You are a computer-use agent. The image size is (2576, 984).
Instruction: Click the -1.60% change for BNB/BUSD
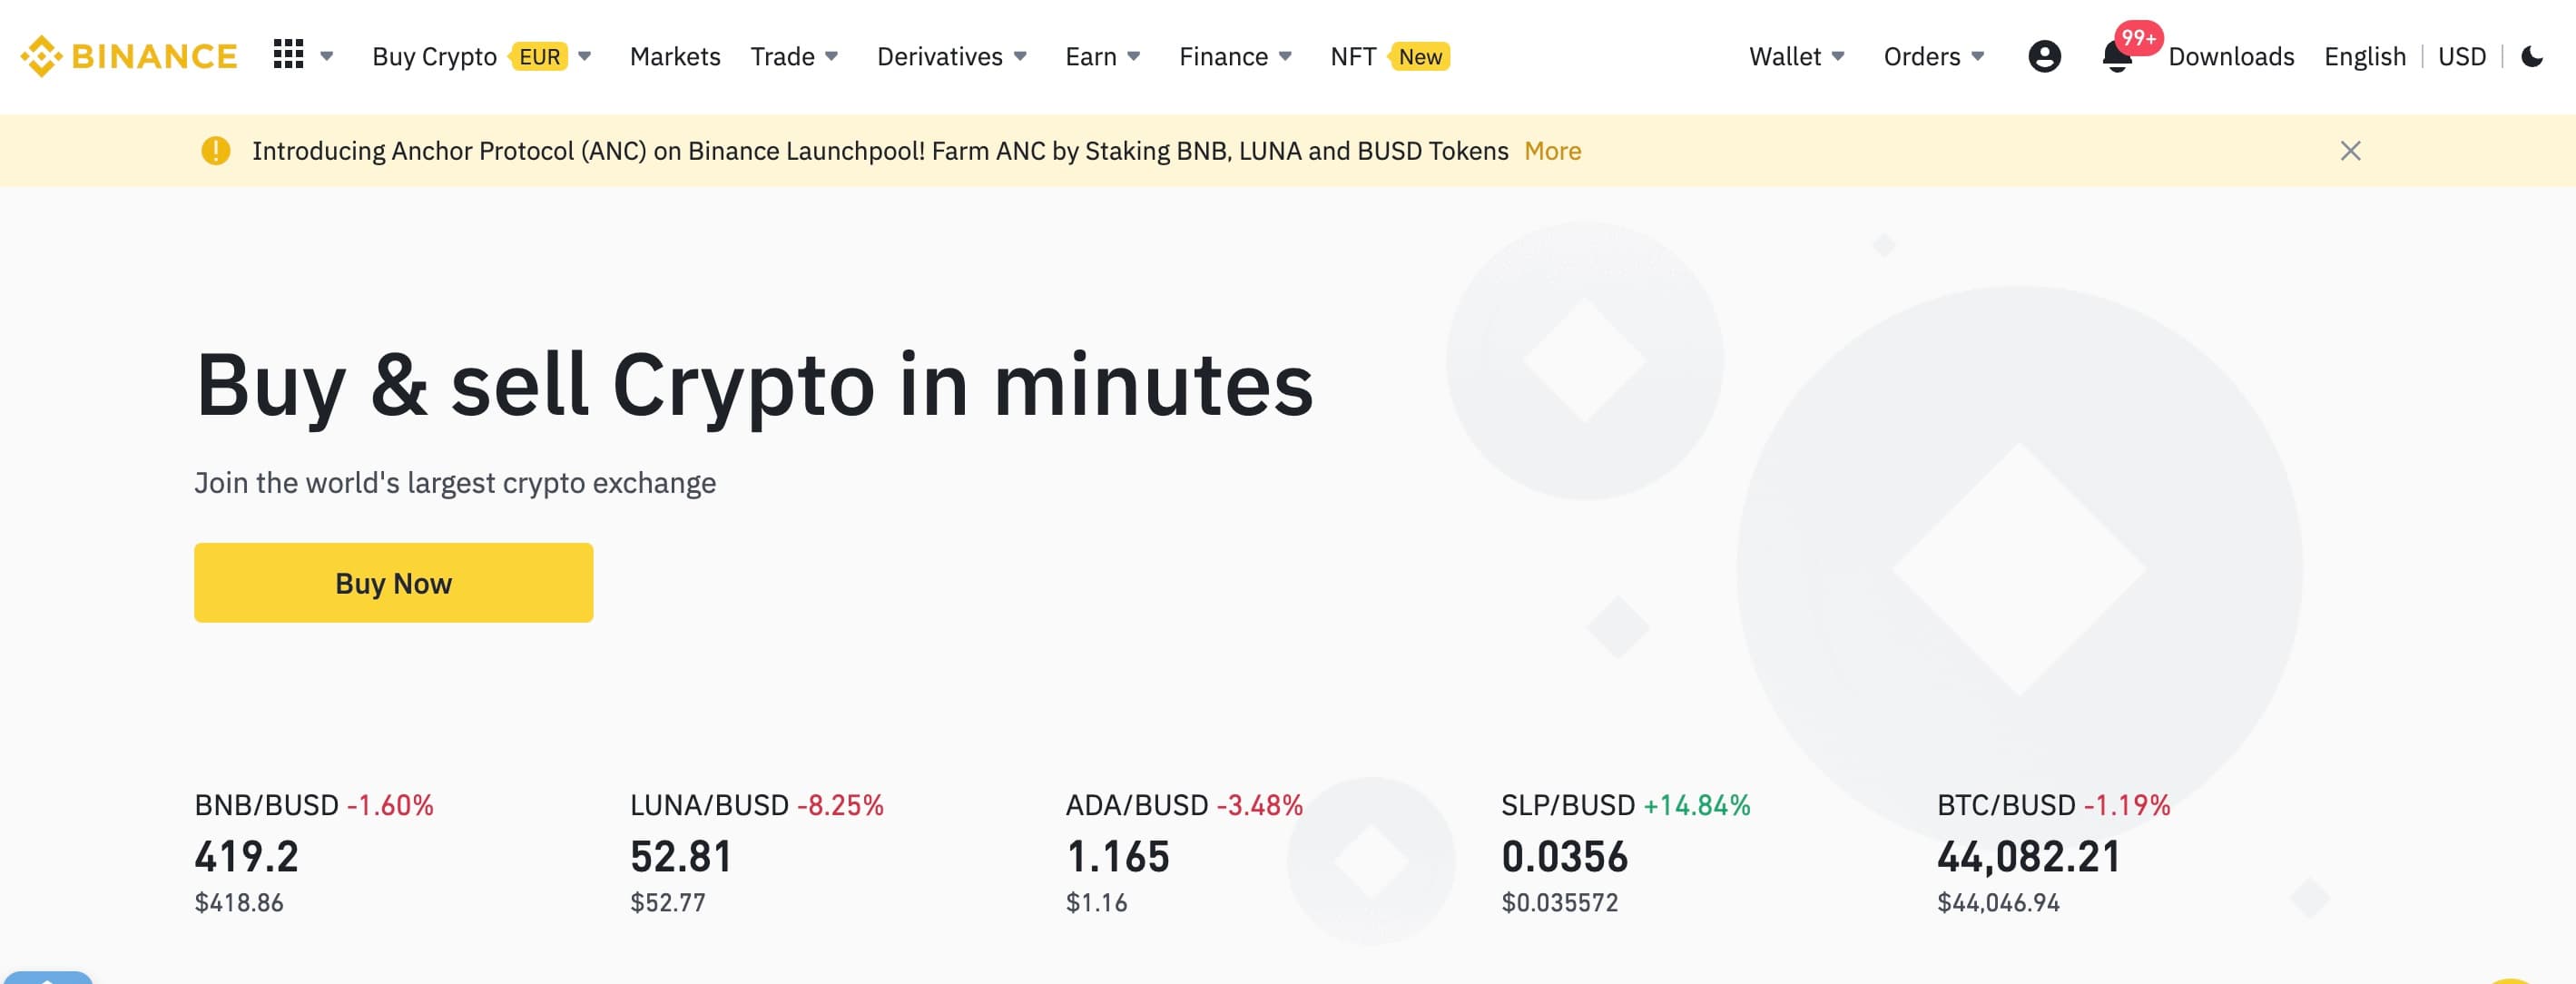coord(390,805)
